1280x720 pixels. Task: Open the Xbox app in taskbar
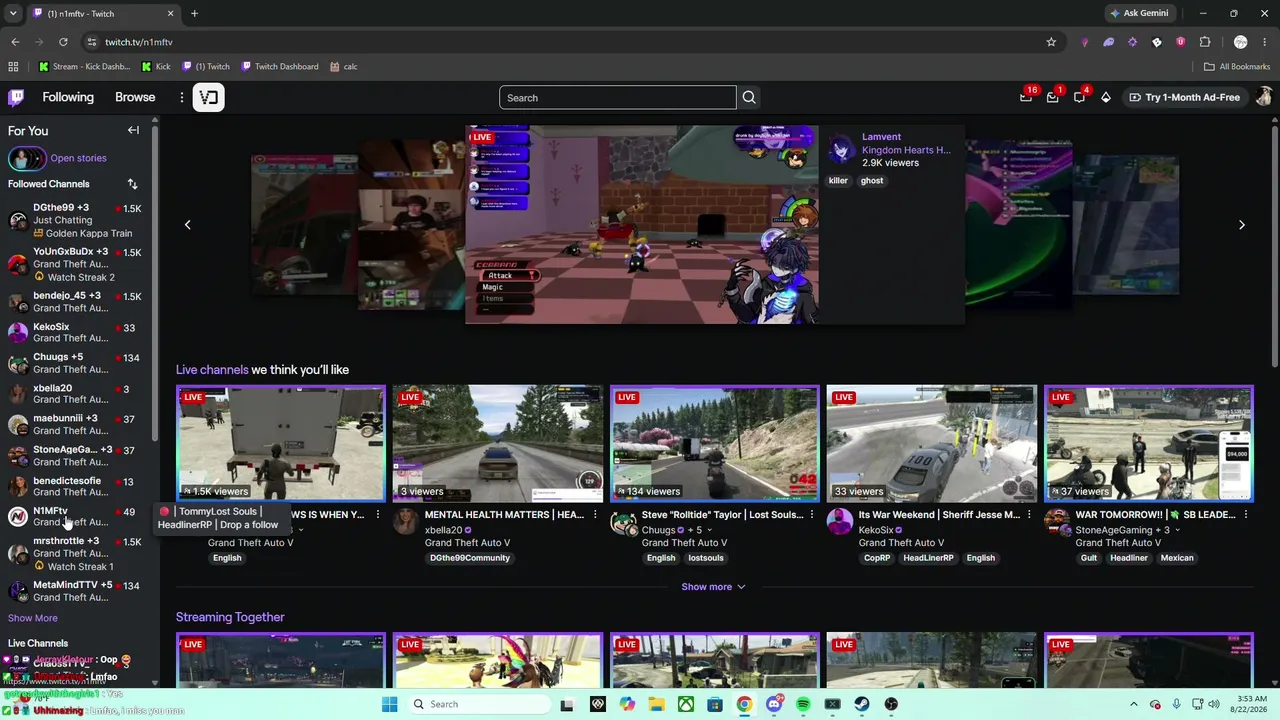686,704
